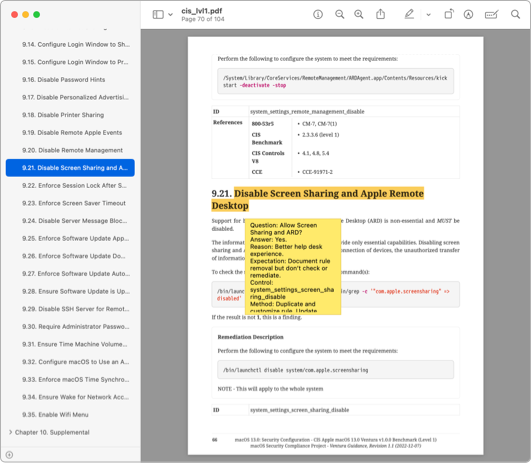Select 9.21 Disable Screen Sharing outline entry
The image size is (531, 464).
pyautogui.click(x=70, y=168)
